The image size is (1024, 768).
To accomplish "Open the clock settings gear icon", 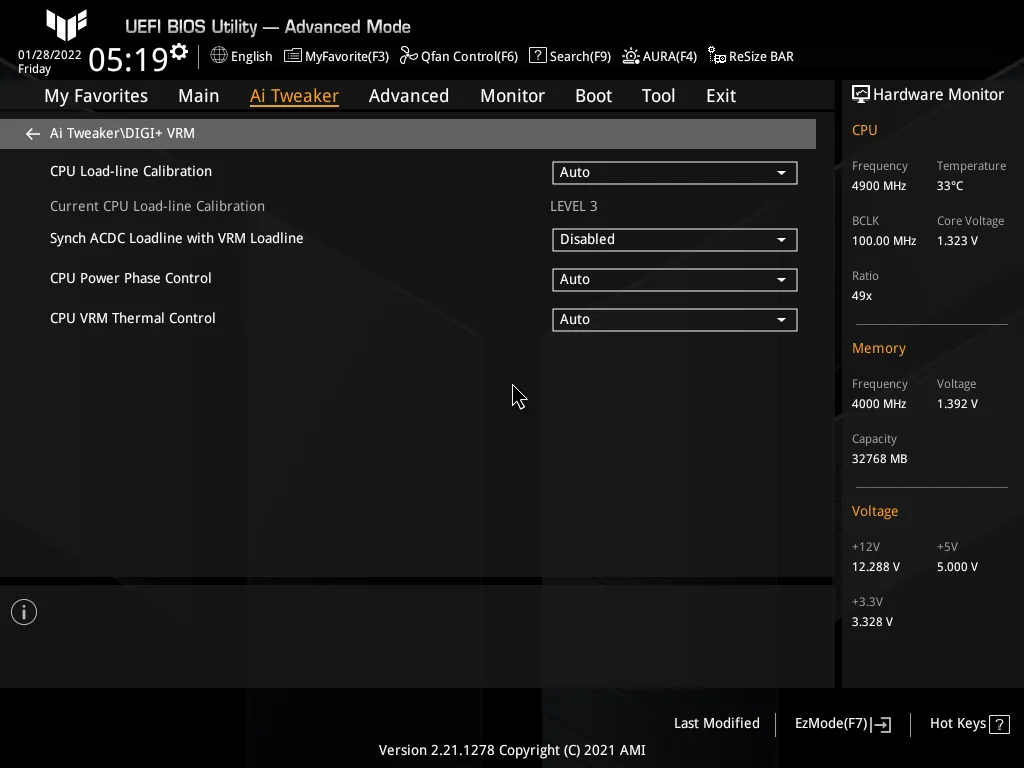I will (179, 52).
